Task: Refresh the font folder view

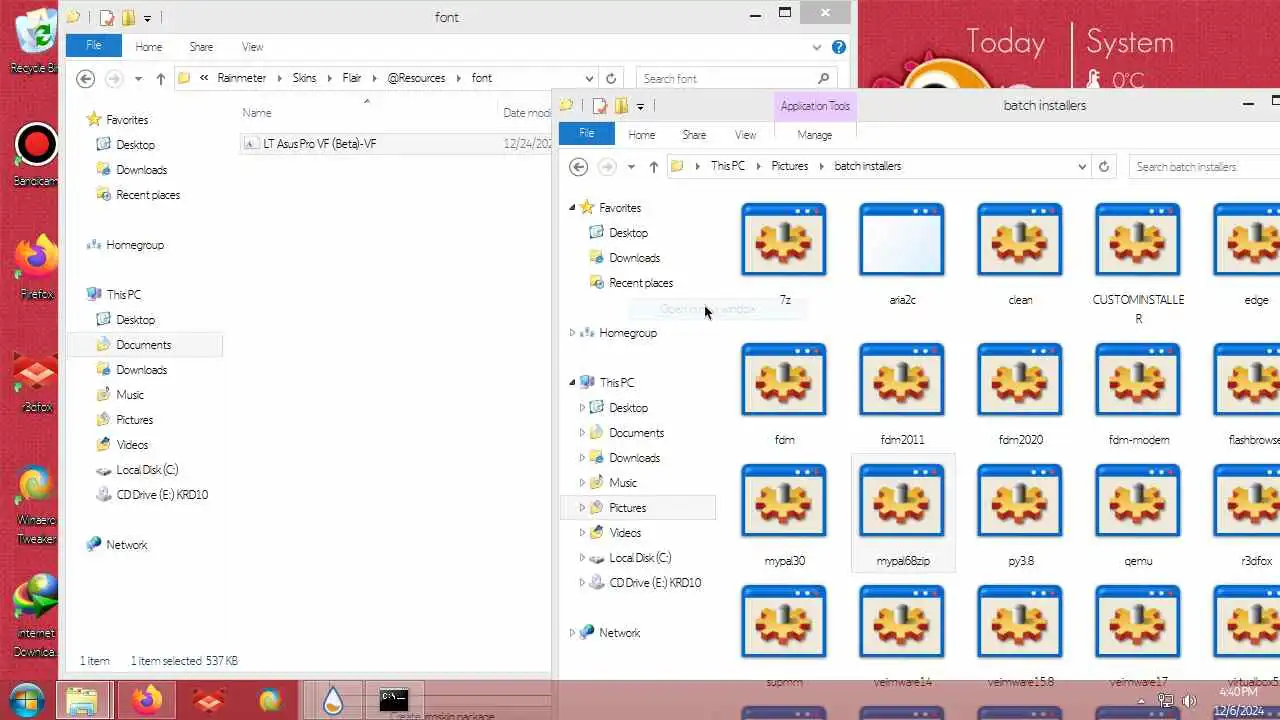Action: [611, 78]
